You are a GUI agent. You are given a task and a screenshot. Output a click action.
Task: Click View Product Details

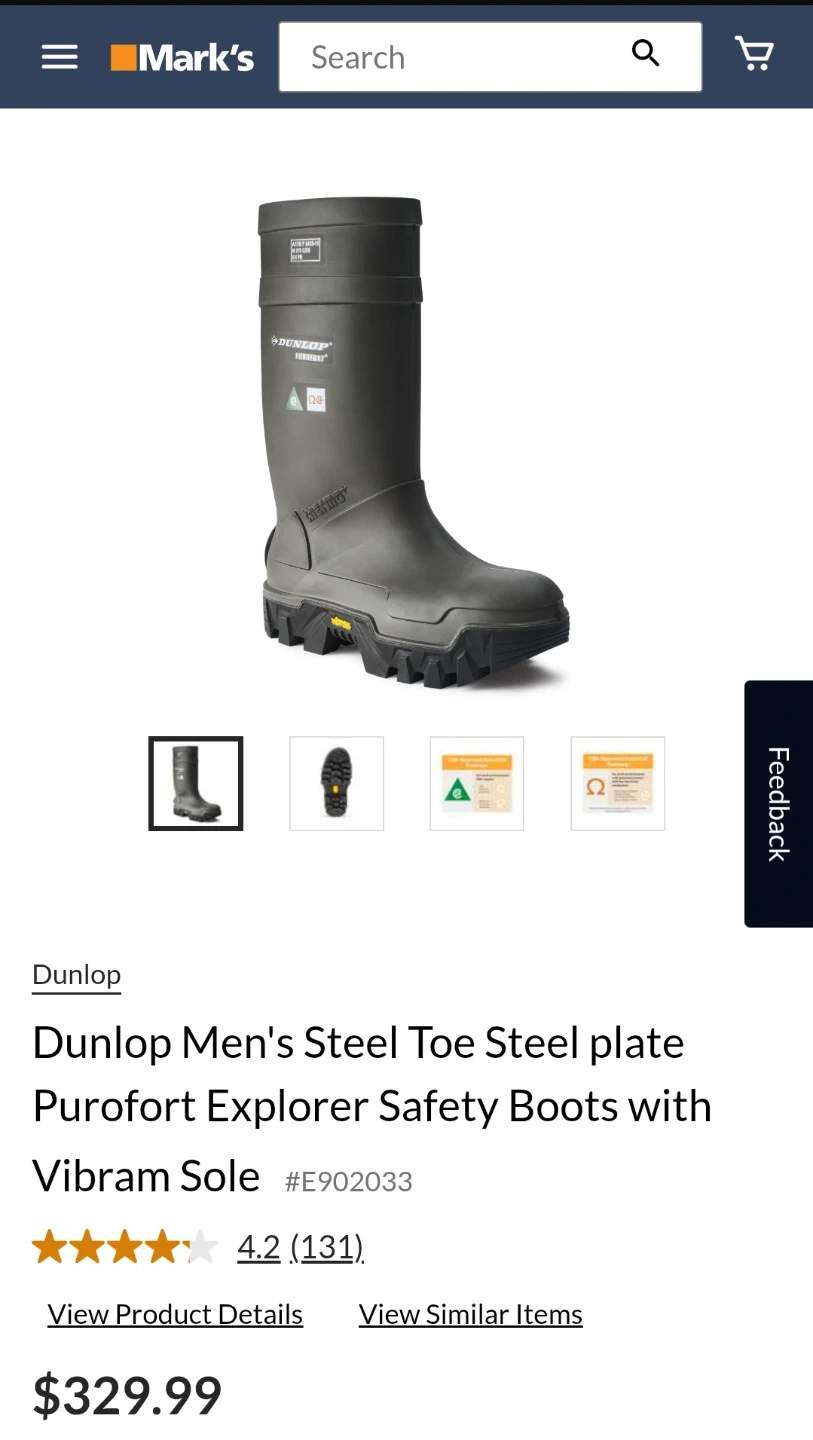point(175,1314)
